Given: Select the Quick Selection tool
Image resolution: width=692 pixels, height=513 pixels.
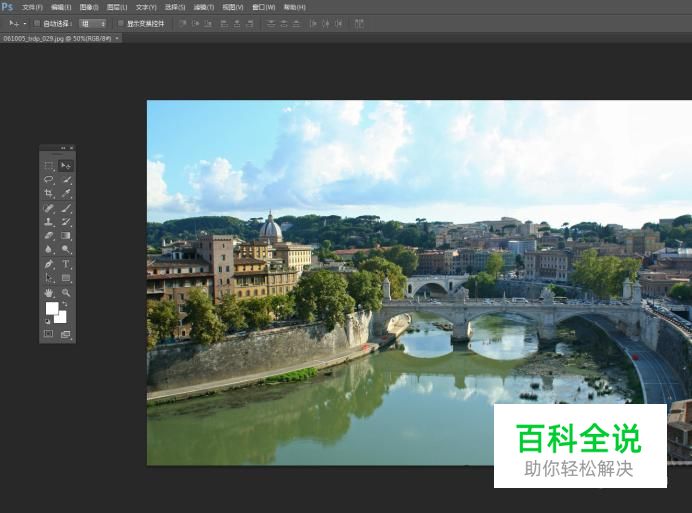Looking at the screenshot, I should point(66,180).
